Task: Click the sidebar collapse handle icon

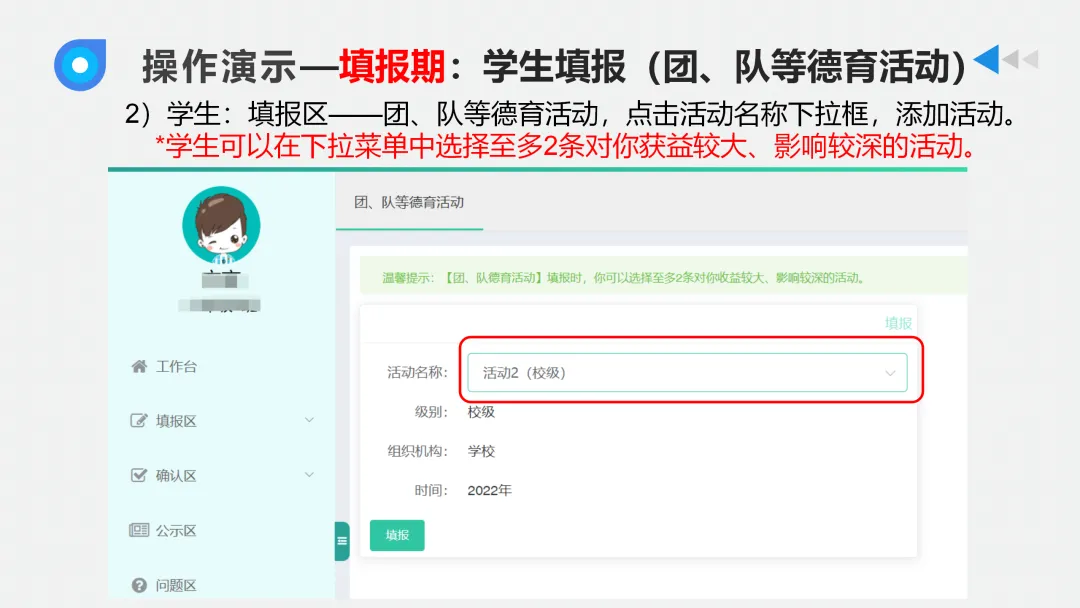Action: point(341,540)
